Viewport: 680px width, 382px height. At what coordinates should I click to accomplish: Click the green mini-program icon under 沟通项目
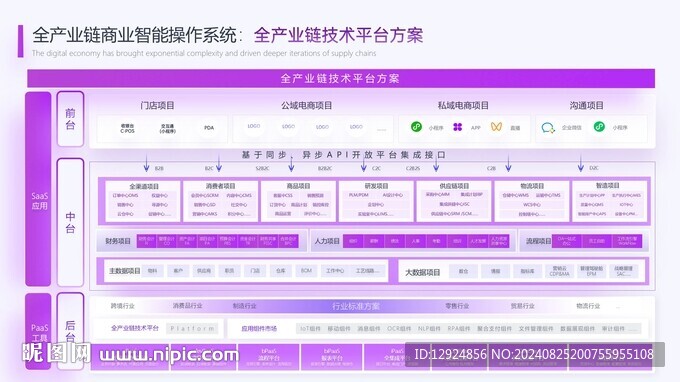[x=599, y=127]
